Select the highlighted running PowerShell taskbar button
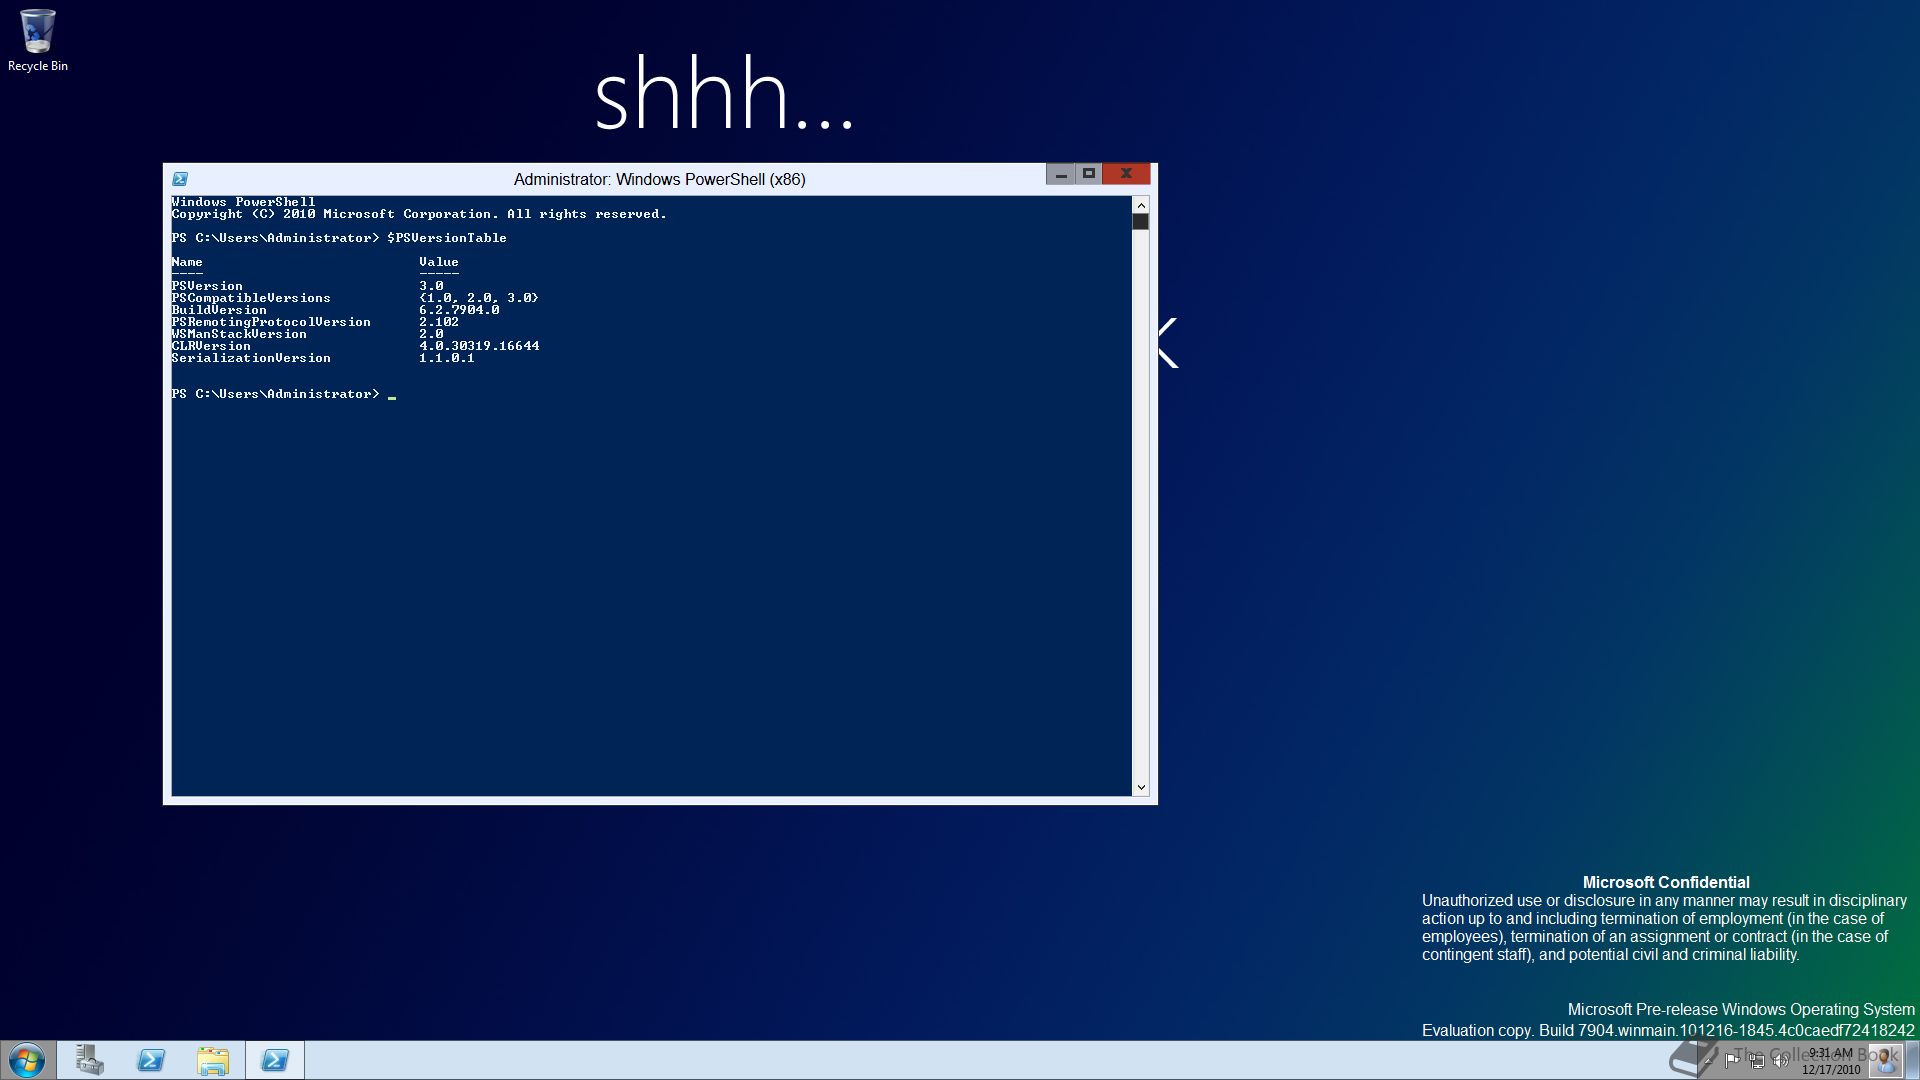The height and width of the screenshot is (1080, 1920). click(275, 1060)
